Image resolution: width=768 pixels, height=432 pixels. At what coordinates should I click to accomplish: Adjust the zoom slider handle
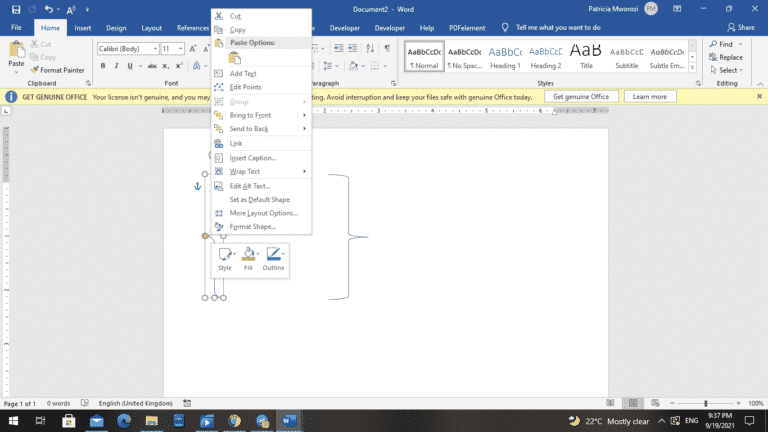706,404
